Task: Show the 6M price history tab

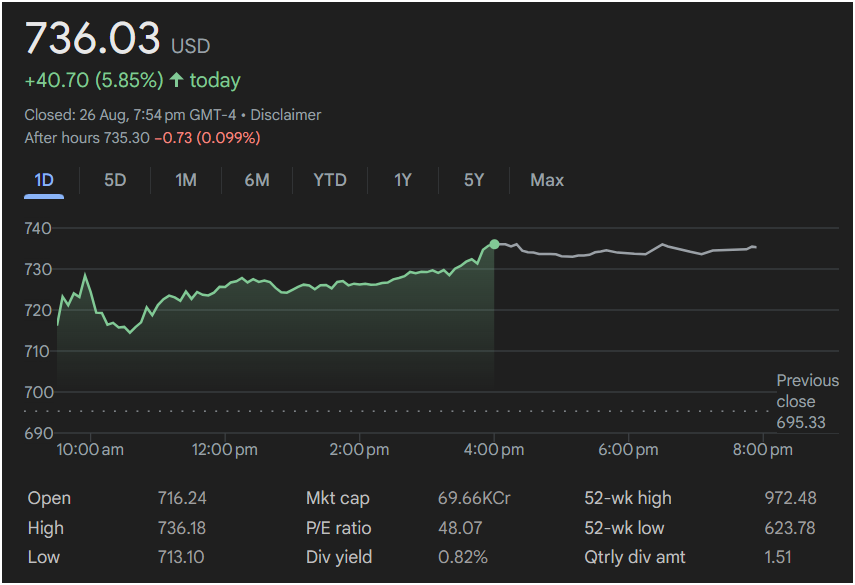Action: [x=257, y=180]
